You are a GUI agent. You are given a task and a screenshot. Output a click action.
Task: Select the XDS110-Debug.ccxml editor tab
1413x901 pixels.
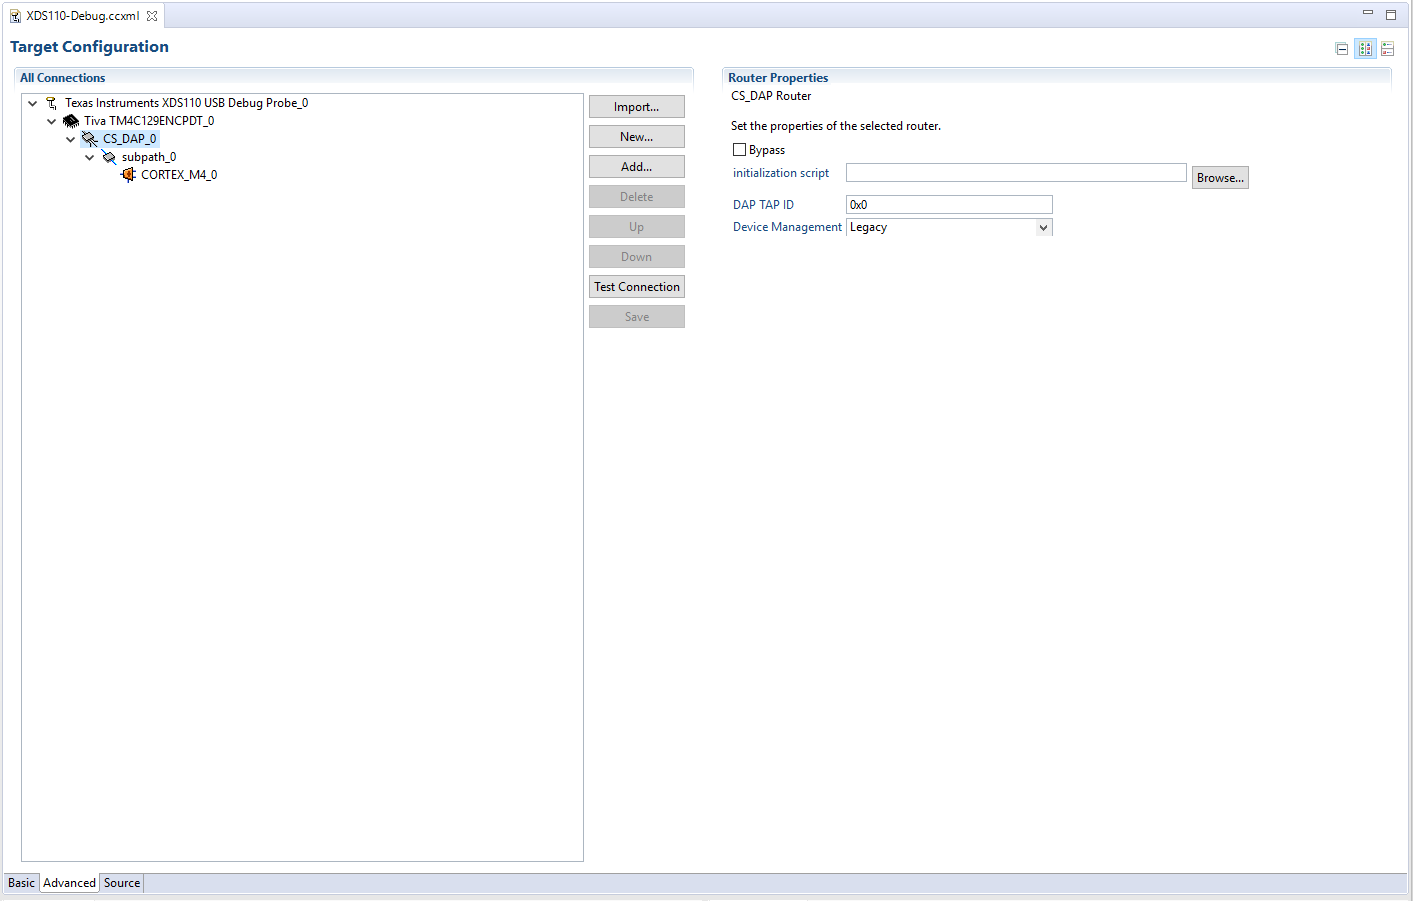pyautogui.click(x=82, y=16)
